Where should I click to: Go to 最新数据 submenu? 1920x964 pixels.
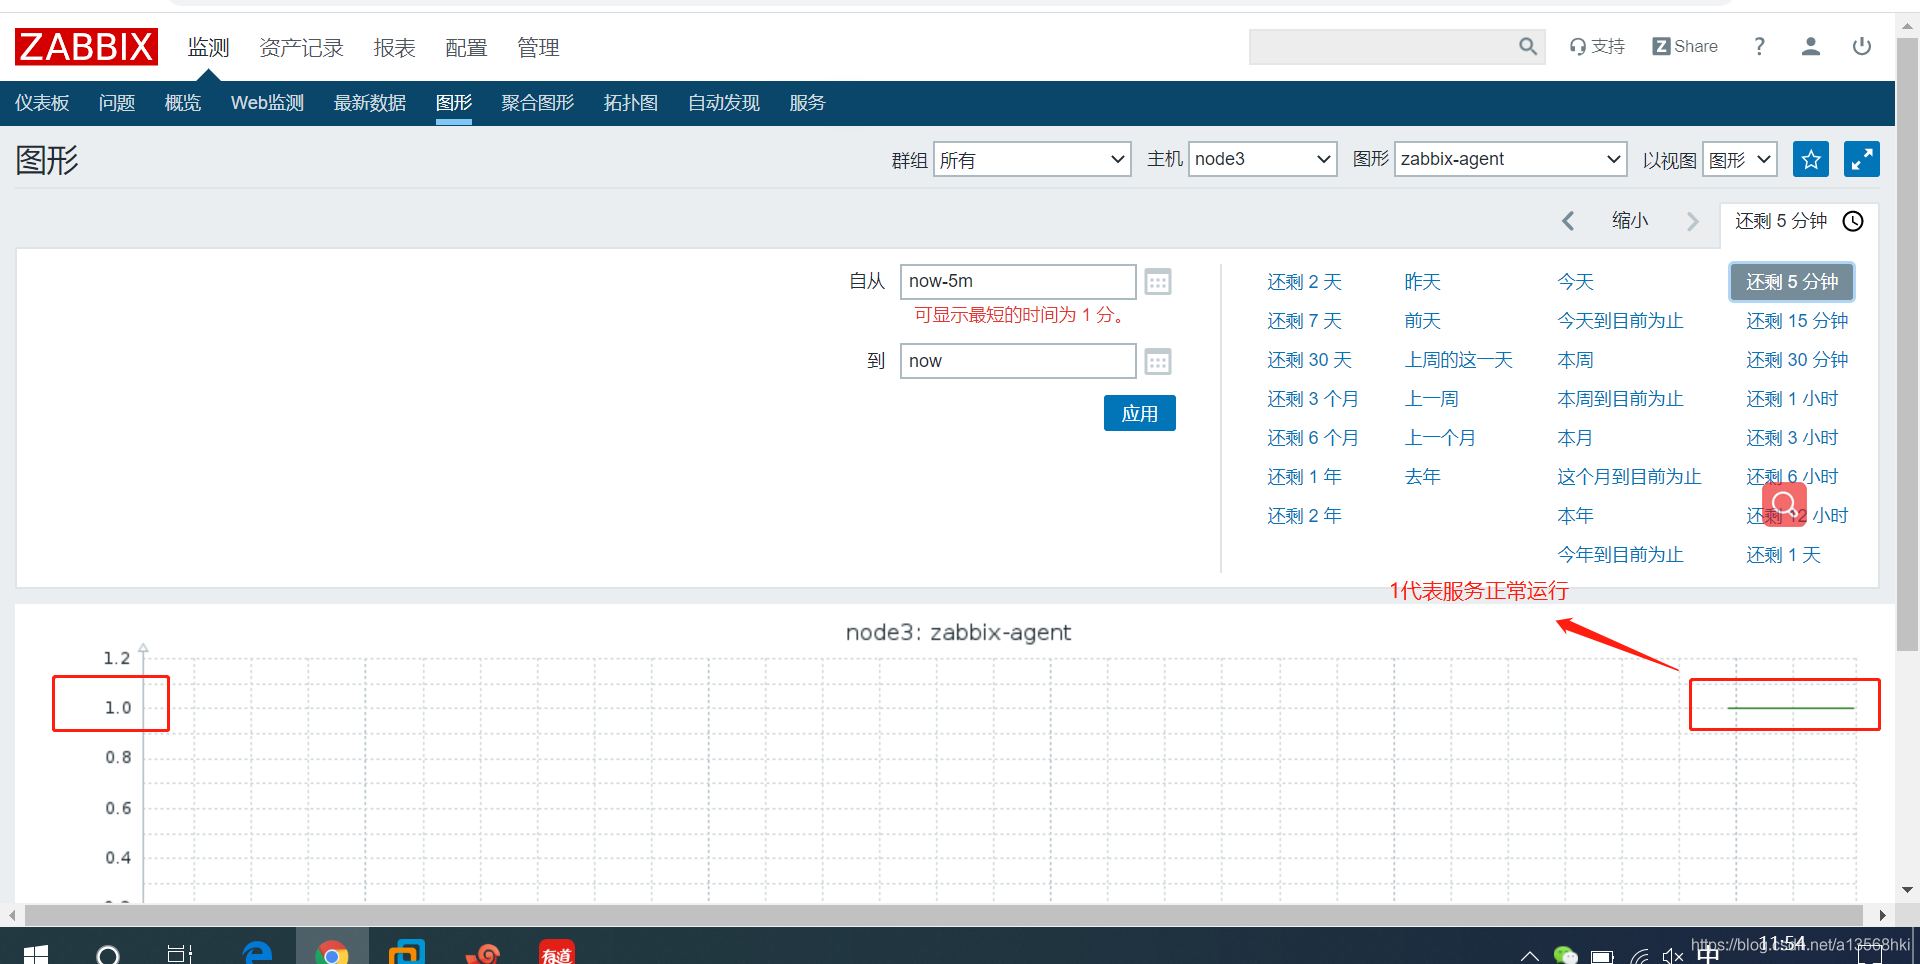click(x=370, y=103)
